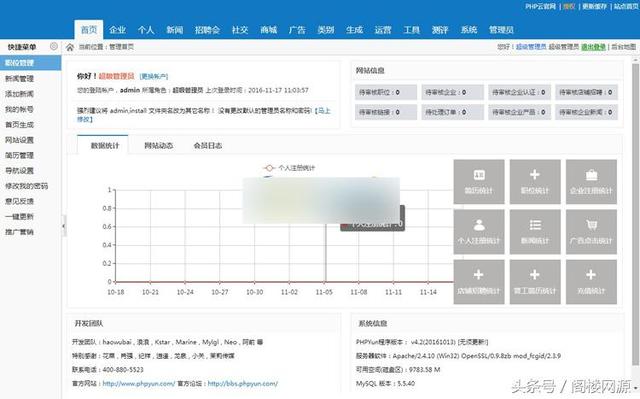The image size is (640, 399).
Task: Open the 运营 top navigation menu
Action: tap(383, 30)
